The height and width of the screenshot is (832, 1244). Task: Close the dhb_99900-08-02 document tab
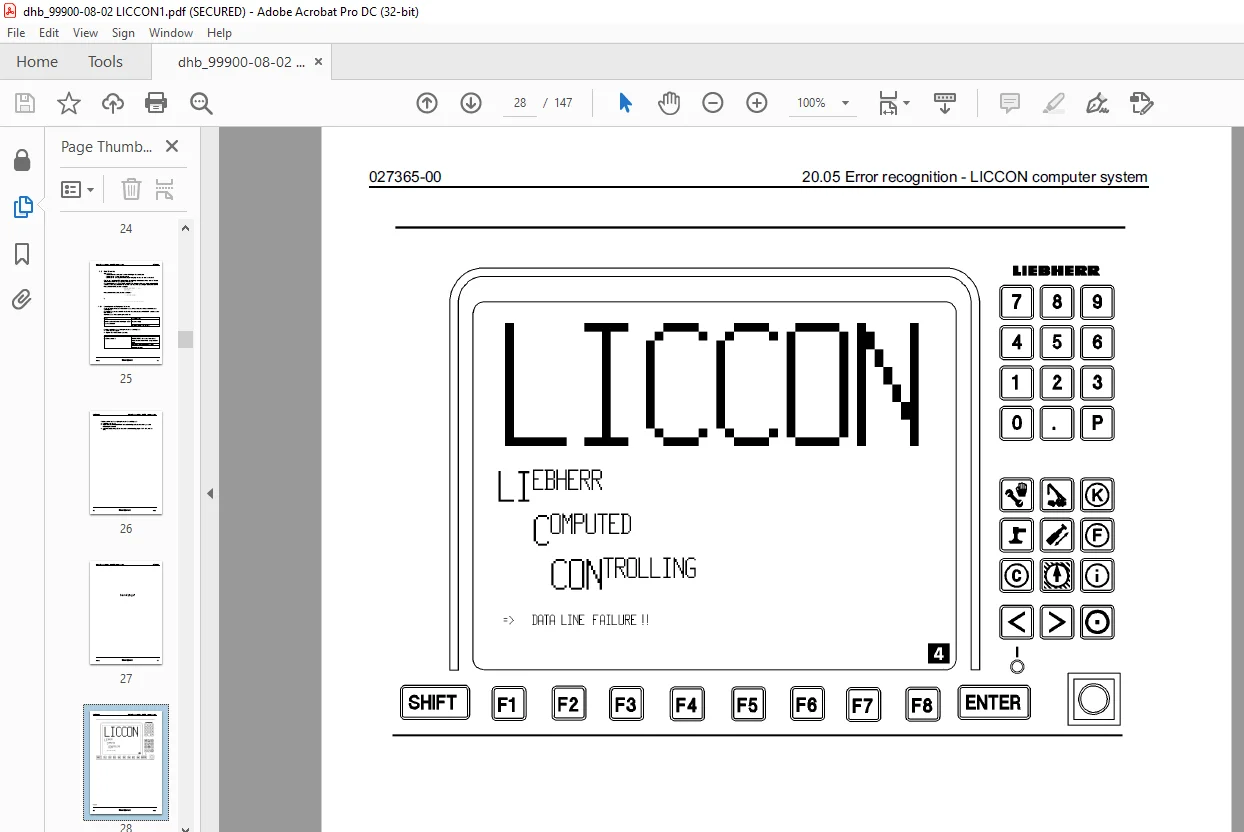click(x=319, y=62)
